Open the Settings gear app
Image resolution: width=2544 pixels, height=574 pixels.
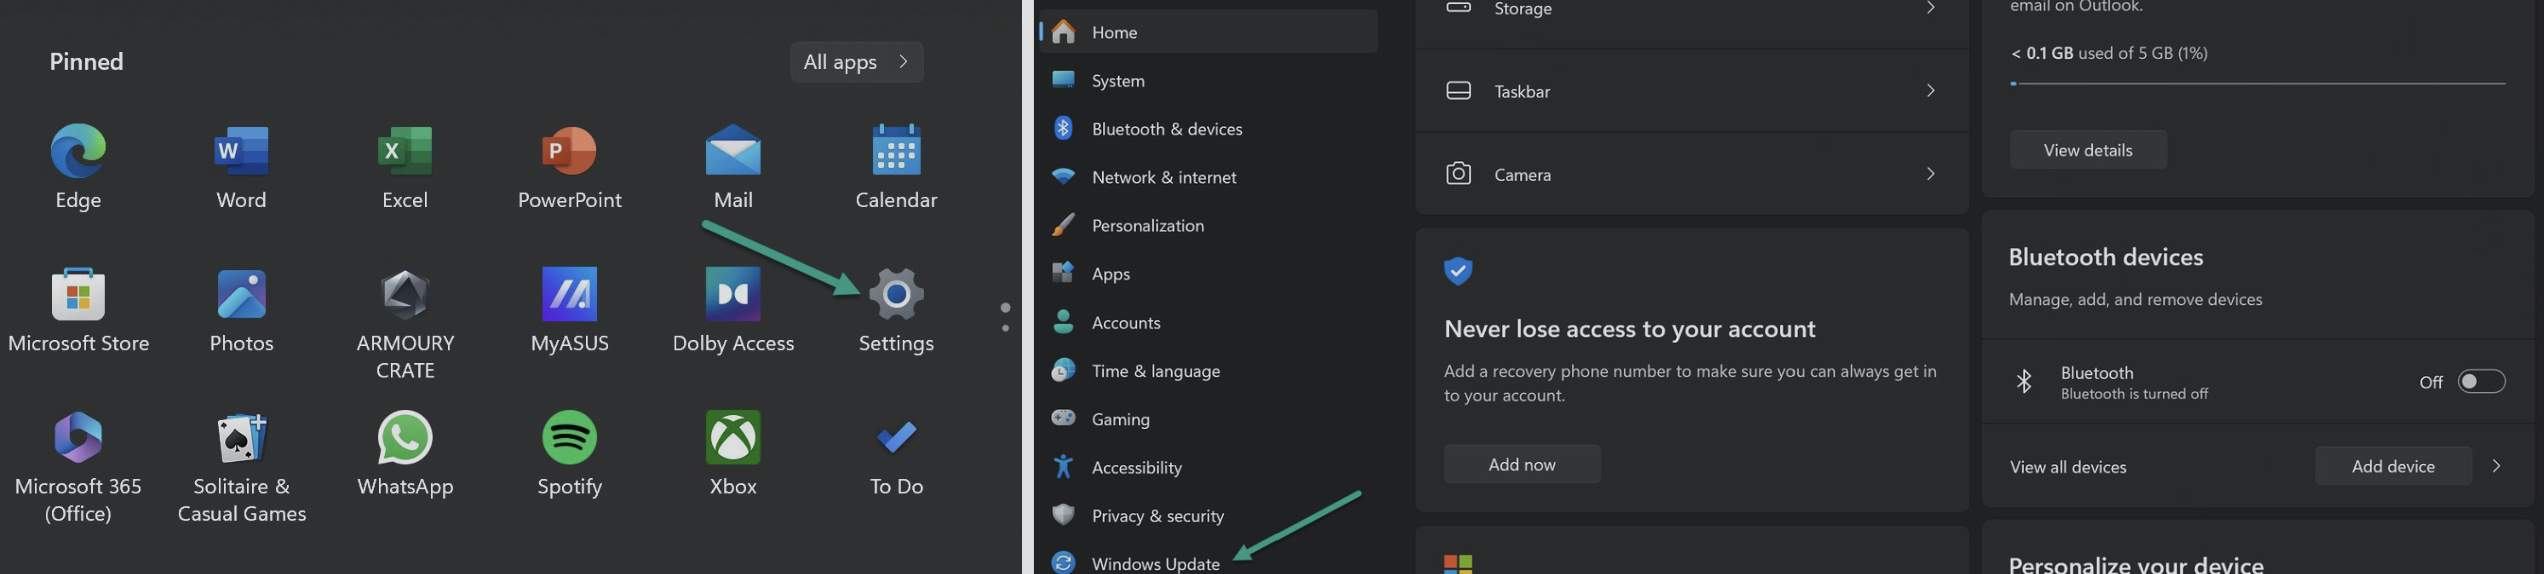[896, 294]
